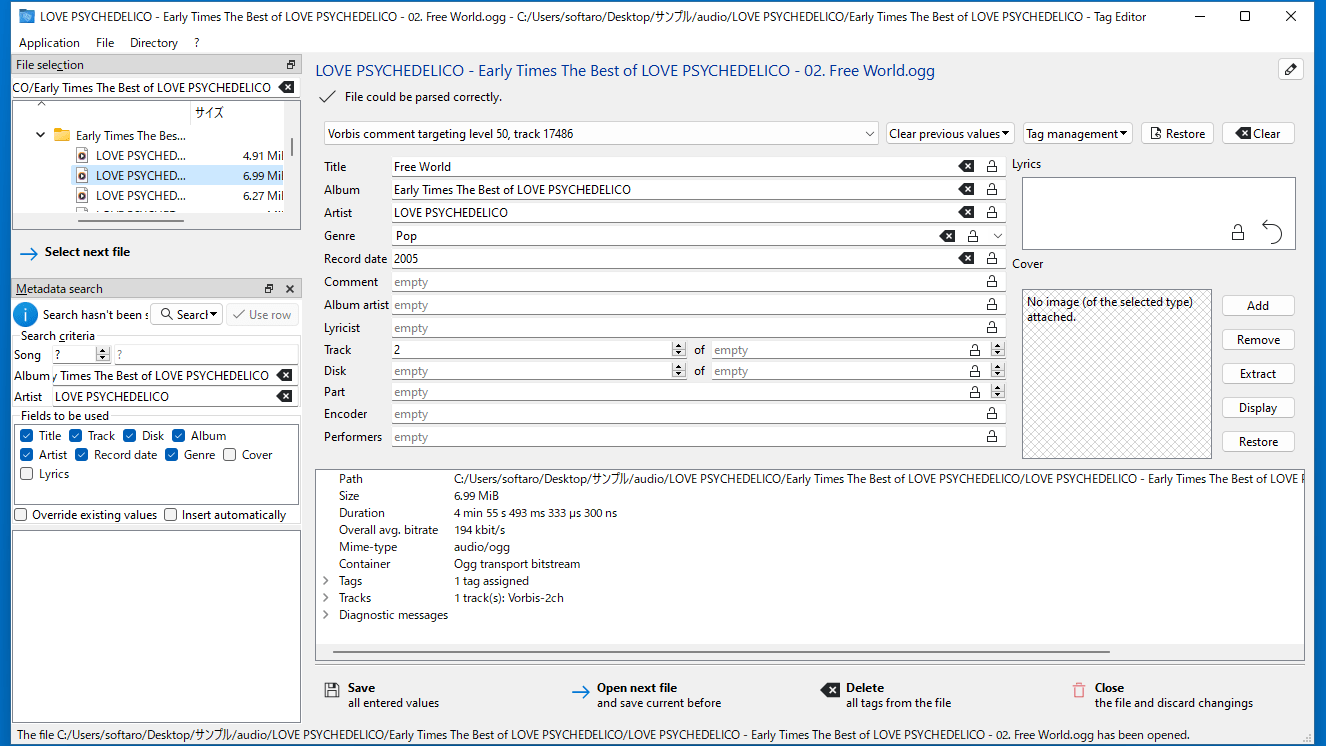Screen dimensions: 1326x746
Task: Select next file link
Action: click(x=75, y=253)
